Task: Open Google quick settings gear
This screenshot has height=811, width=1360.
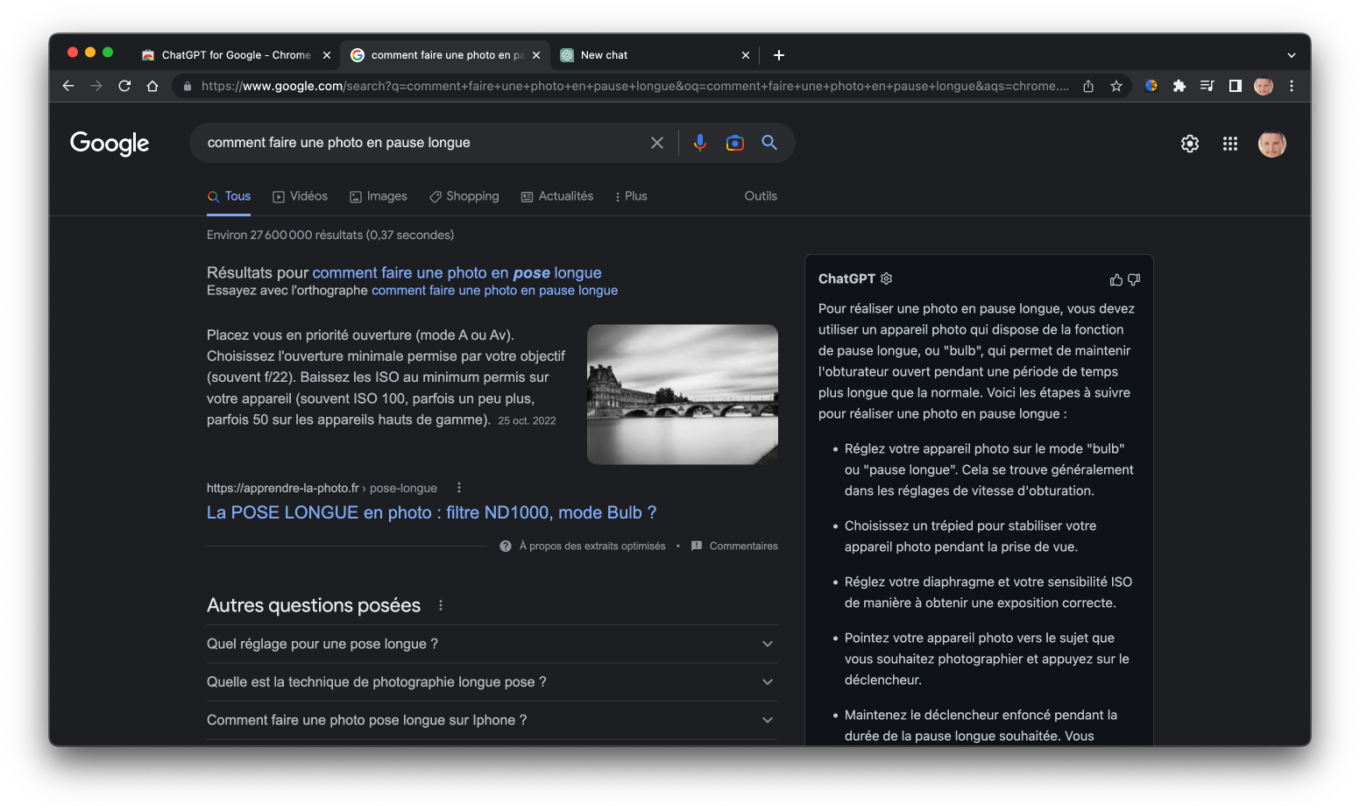Action: point(1189,144)
